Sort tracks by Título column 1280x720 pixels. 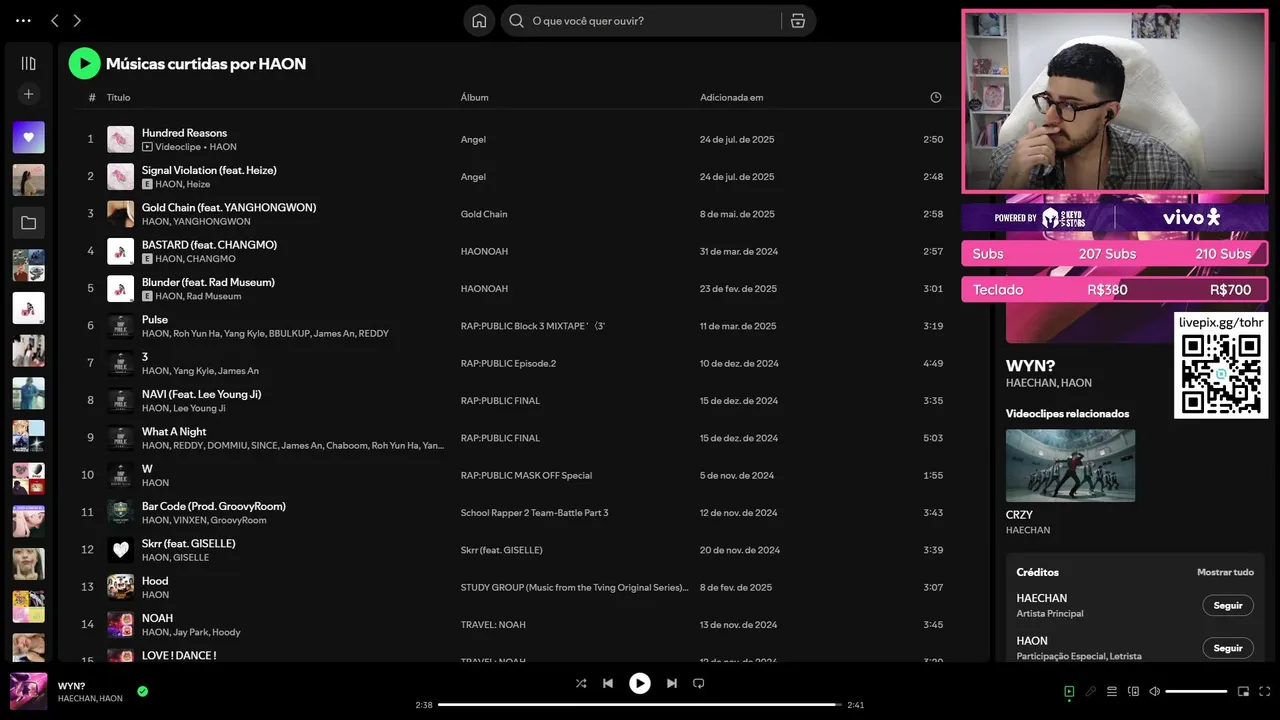point(118,97)
